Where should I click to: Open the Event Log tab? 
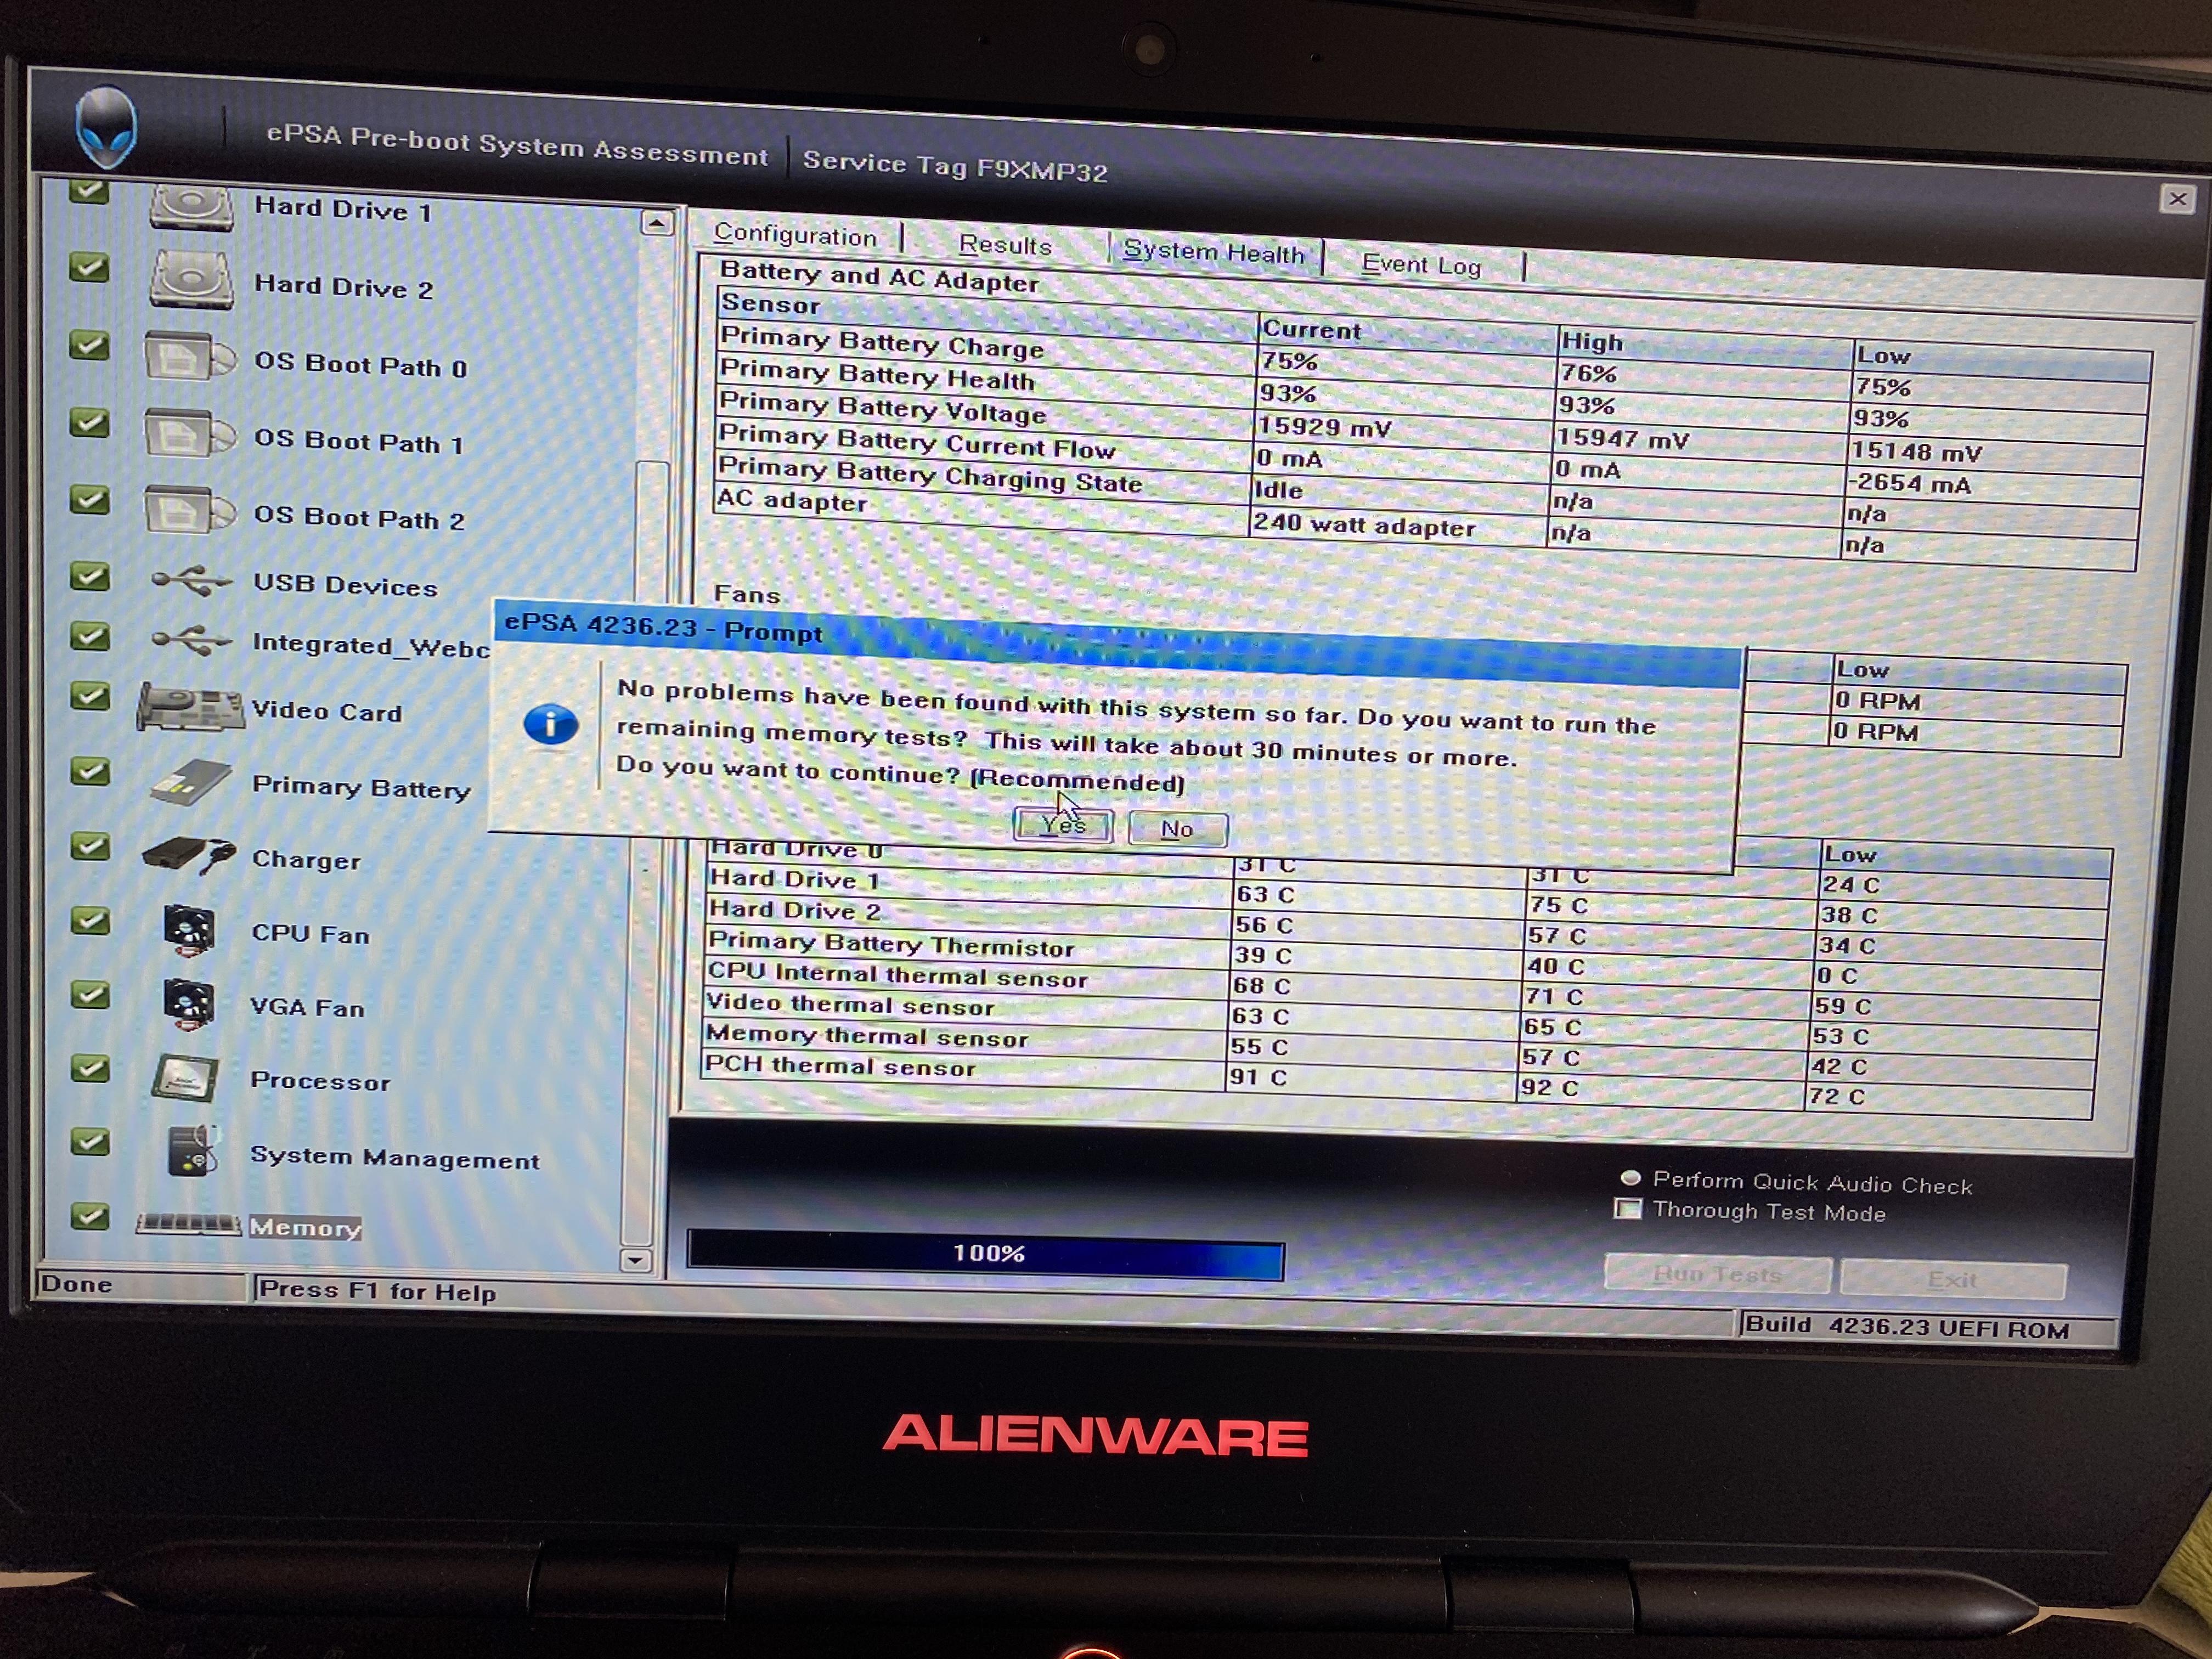(1420, 265)
